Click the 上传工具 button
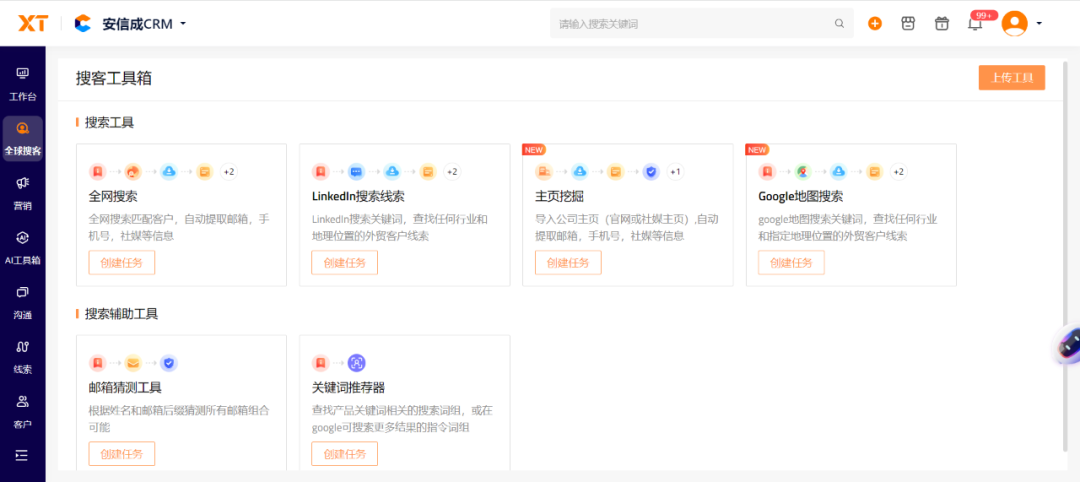 (x=1012, y=78)
